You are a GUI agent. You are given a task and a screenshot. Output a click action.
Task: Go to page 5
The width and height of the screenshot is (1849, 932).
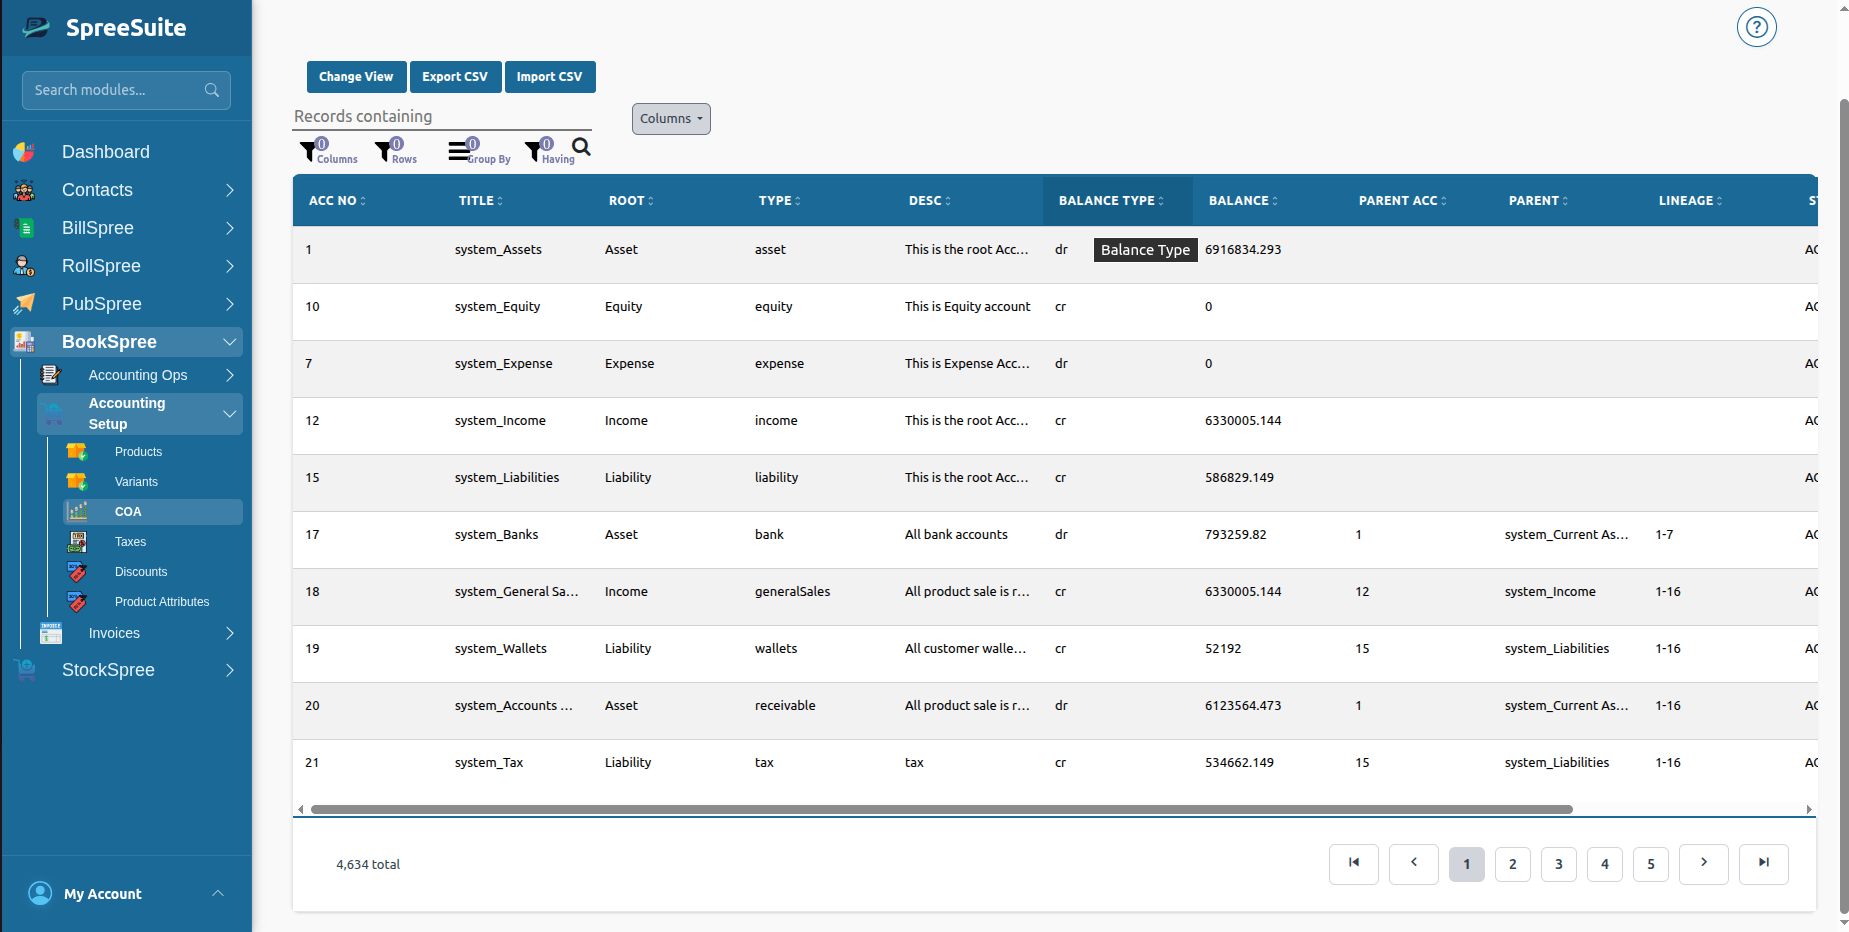[x=1651, y=864]
